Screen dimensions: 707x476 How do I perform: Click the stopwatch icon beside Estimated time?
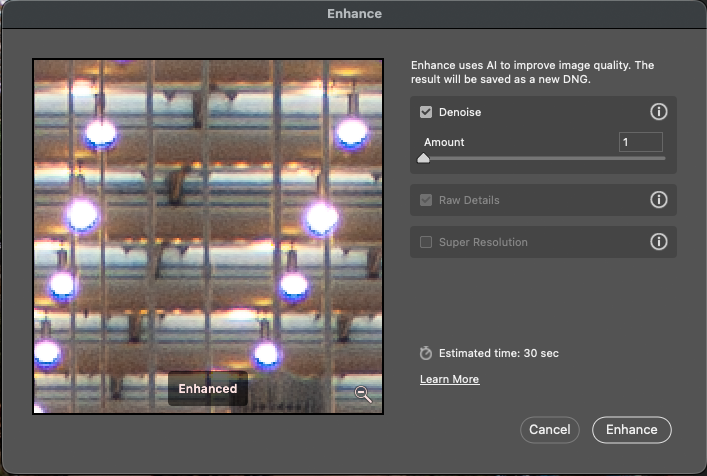coord(426,353)
